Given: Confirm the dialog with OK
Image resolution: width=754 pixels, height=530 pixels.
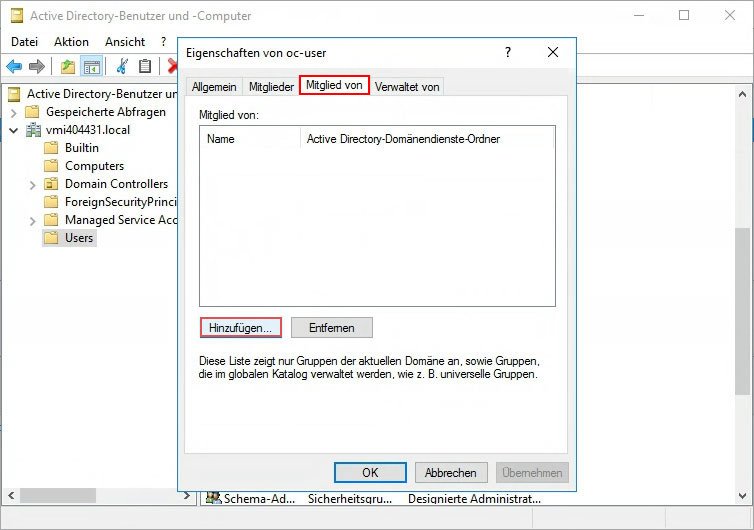Looking at the screenshot, I should [x=370, y=472].
